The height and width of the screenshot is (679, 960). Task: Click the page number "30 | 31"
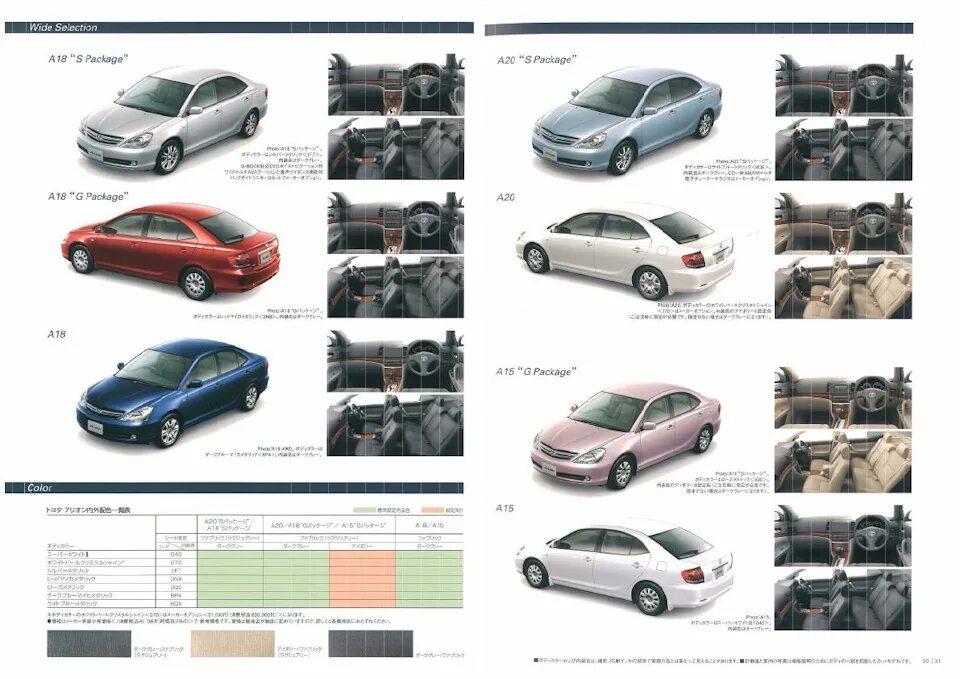[x=931, y=661]
